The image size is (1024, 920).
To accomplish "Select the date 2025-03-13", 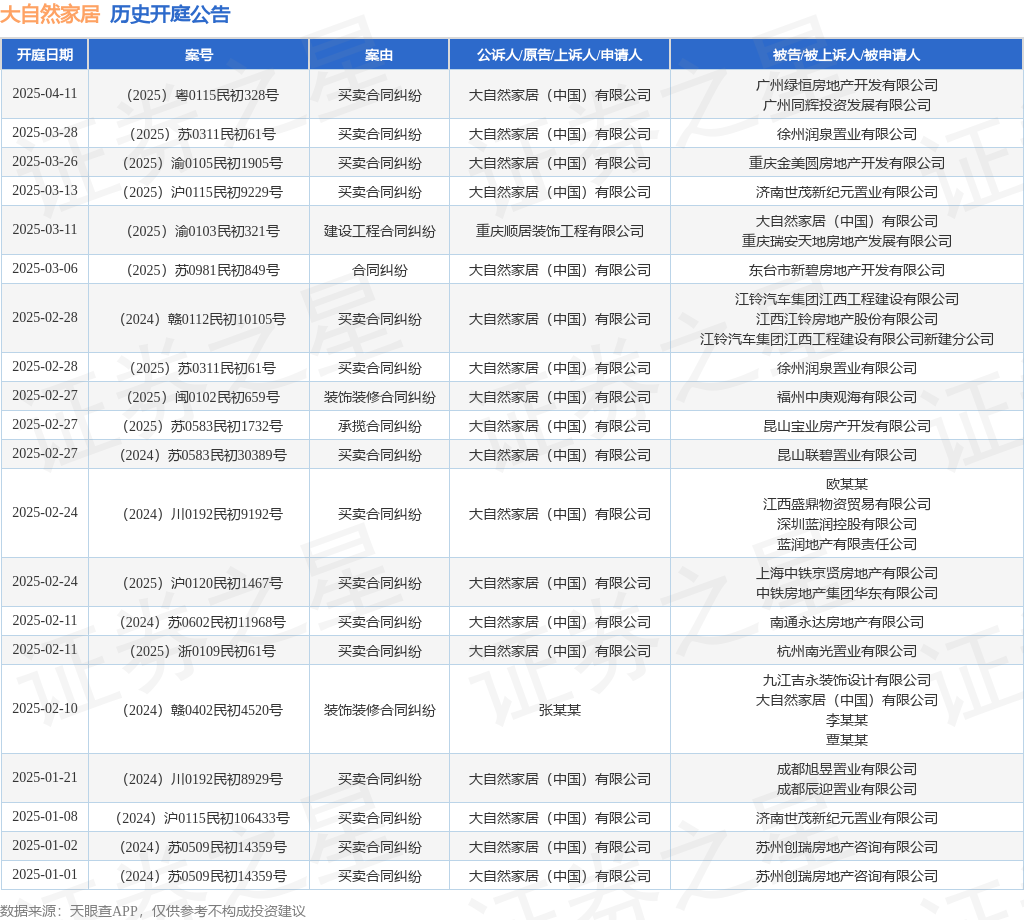I will 44,190.
